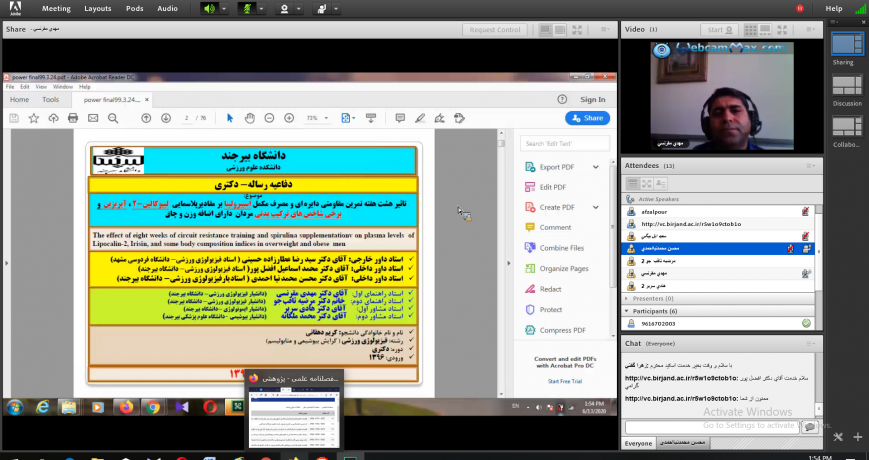Click the Request Control button
The height and width of the screenshot is (460, 869).
(x=524, y=30)
